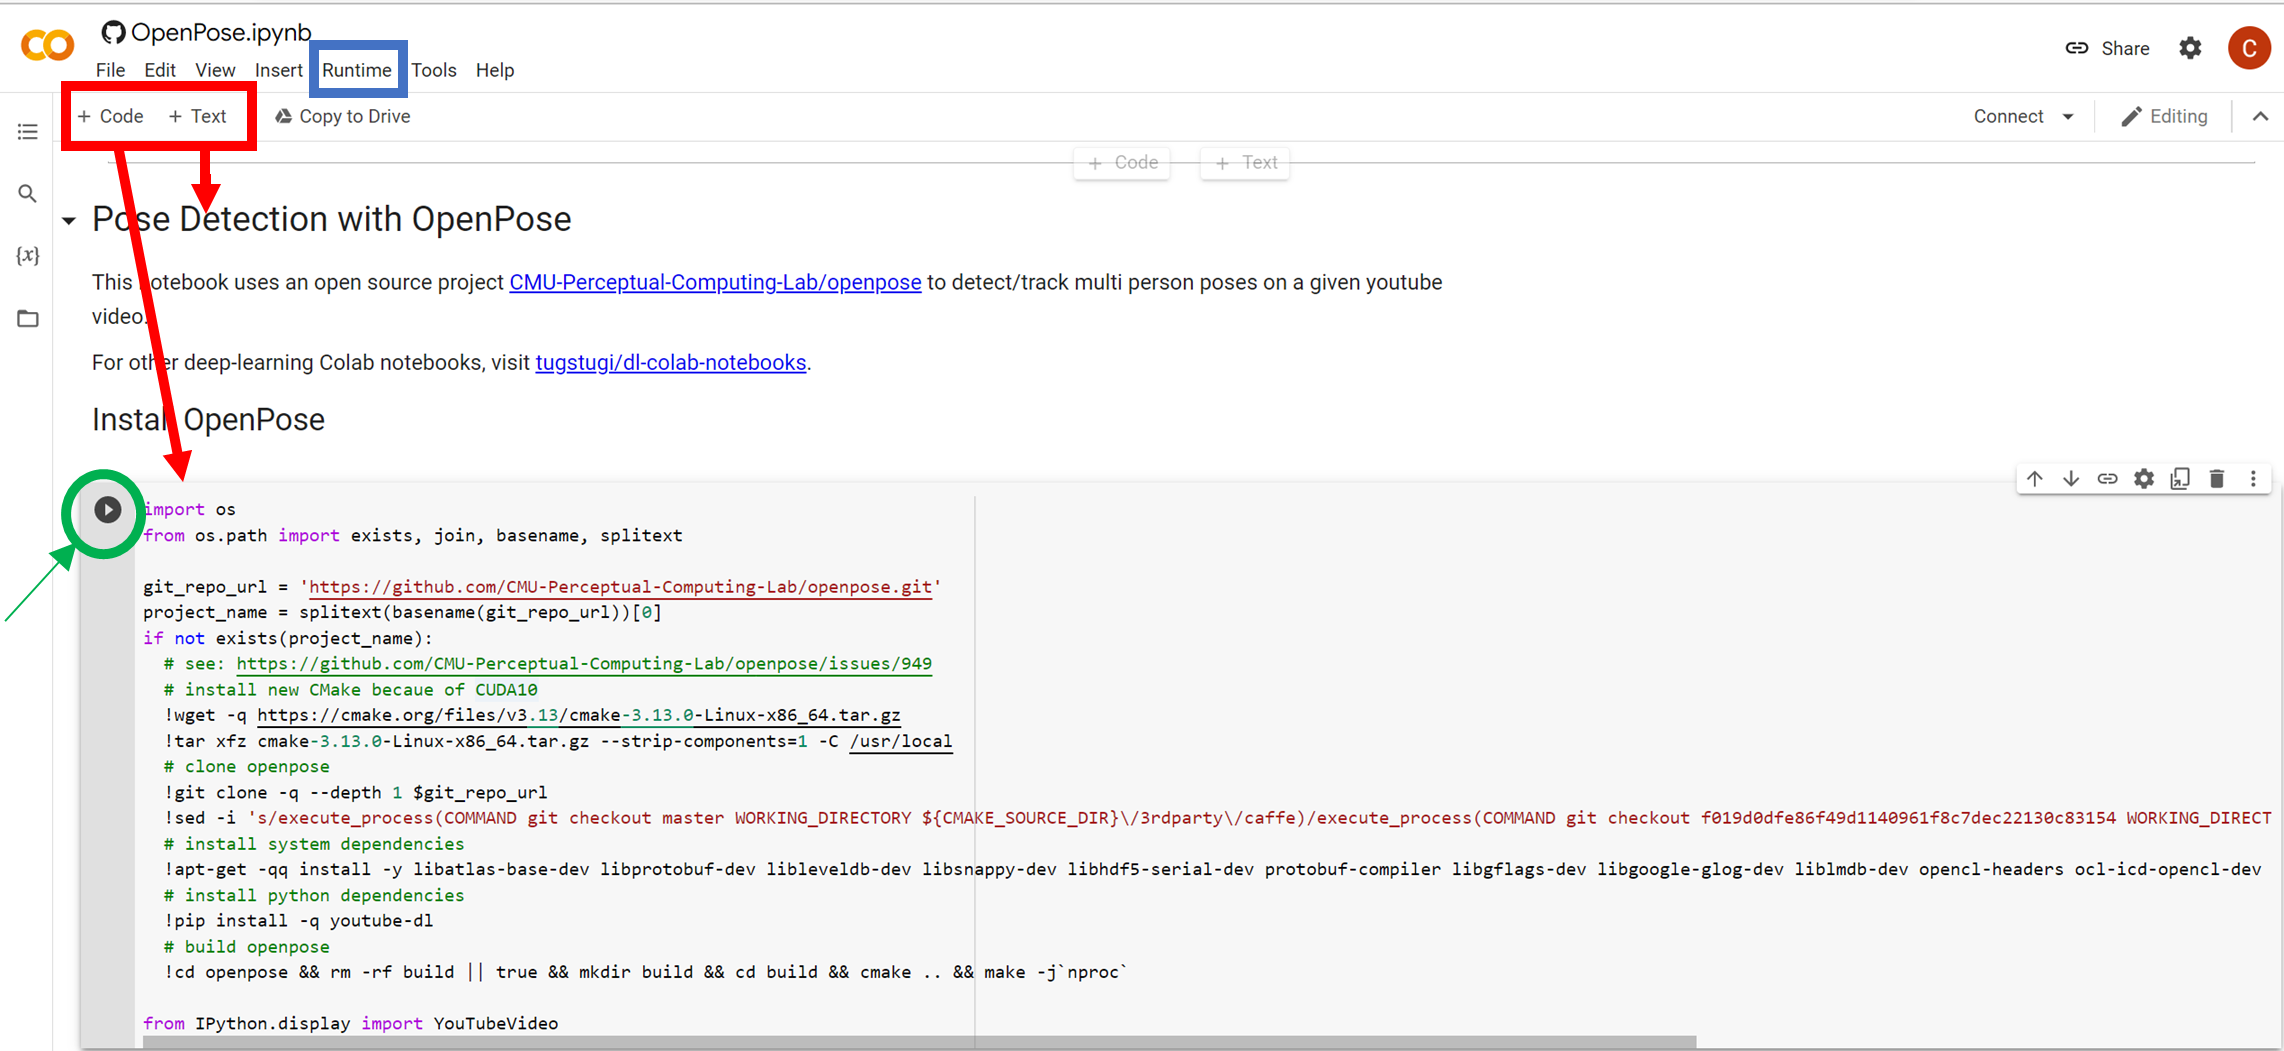The height and width of the screenshot is (1051, 2284).
Task: Open the find and replace panel
Action: click(x=28, y=194)
